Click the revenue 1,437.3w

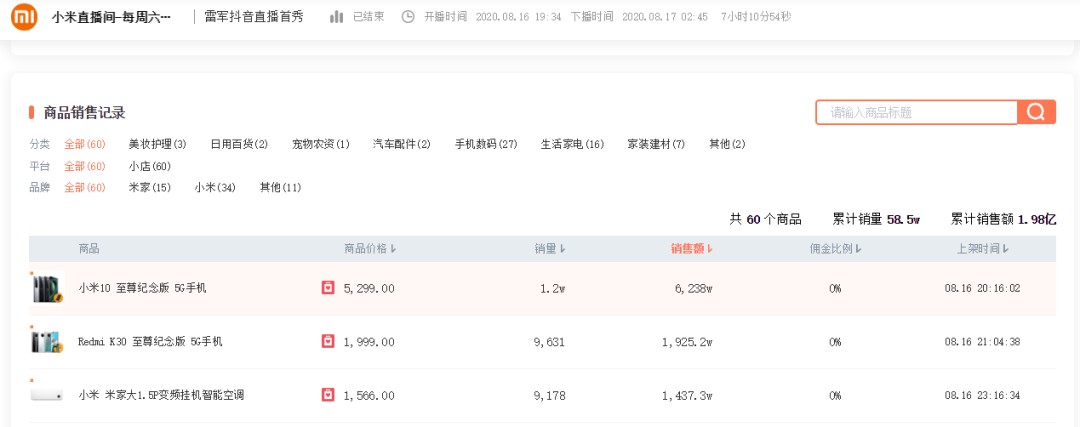pos(687,395)
